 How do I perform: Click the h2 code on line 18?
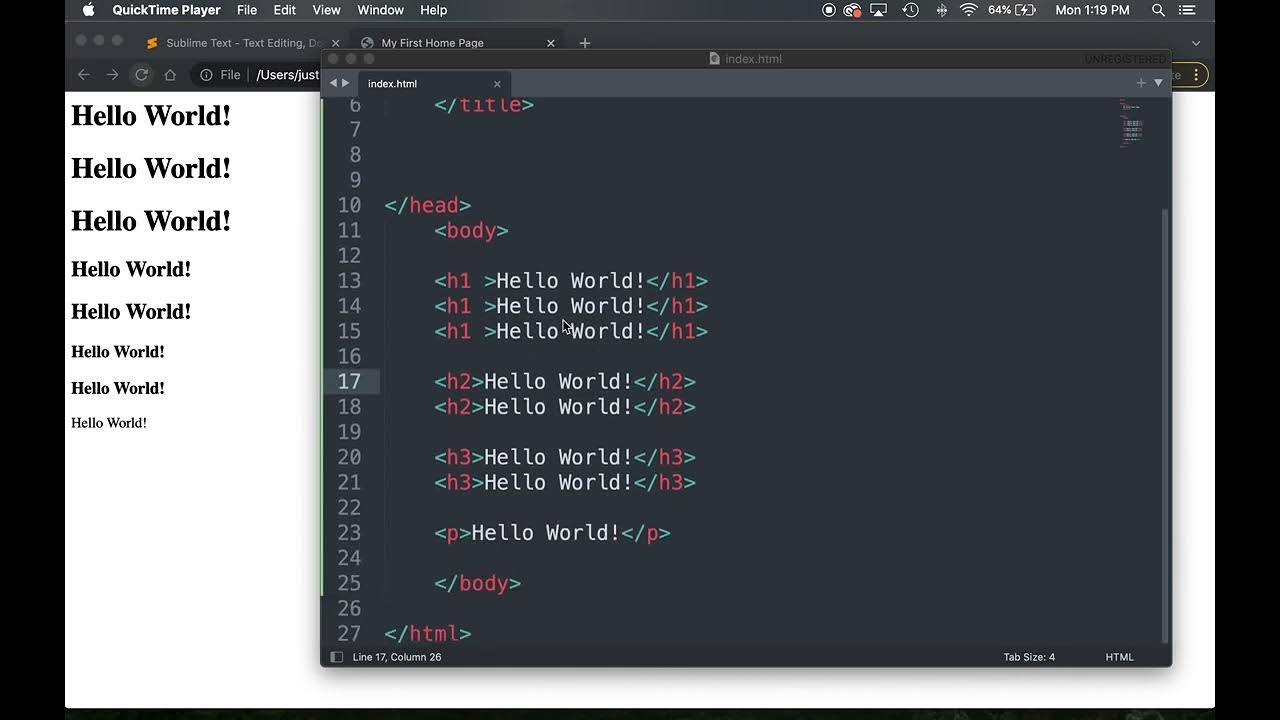pos(565,407)
